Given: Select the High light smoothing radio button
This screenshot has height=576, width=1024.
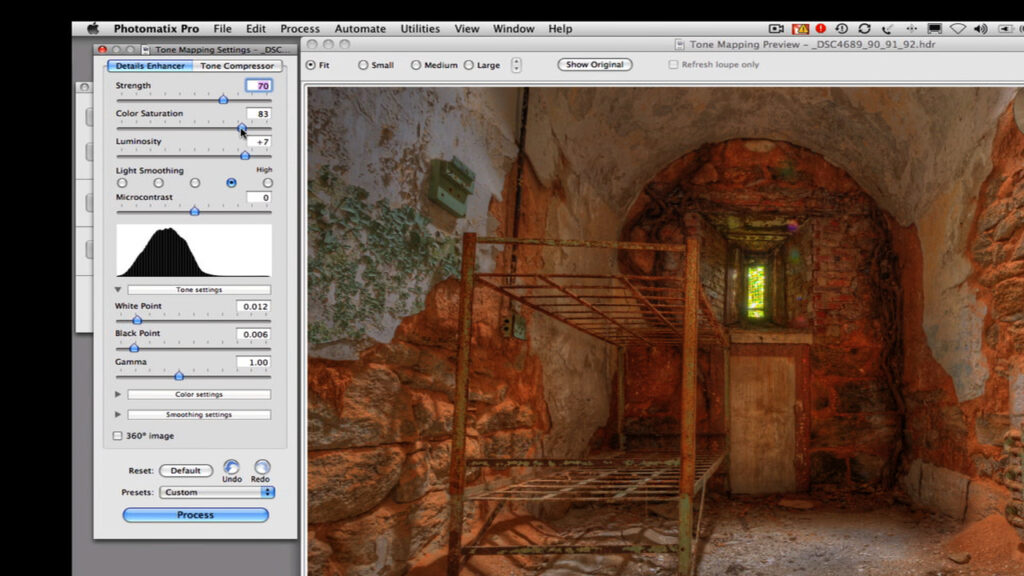Looking at the screenshot, I should 267,183.
